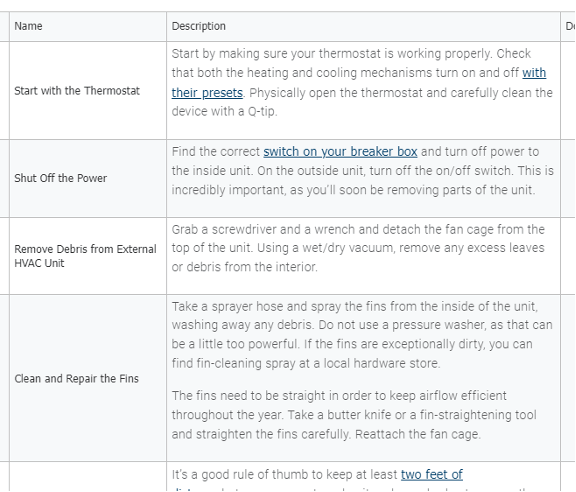This screenshot has height=492, width=576.
Task: Click the Name column header
Action: (88, 26)
